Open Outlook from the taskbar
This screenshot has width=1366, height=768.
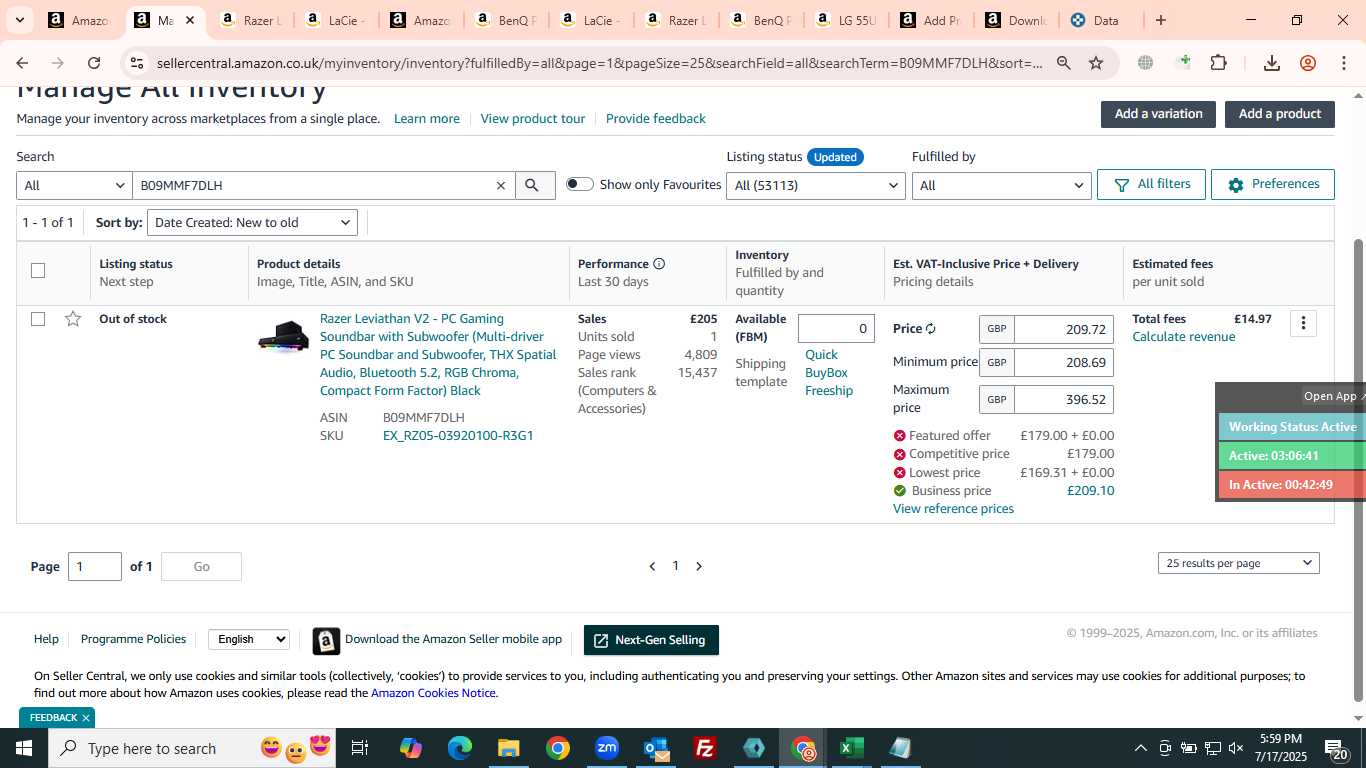click(656, 748)
